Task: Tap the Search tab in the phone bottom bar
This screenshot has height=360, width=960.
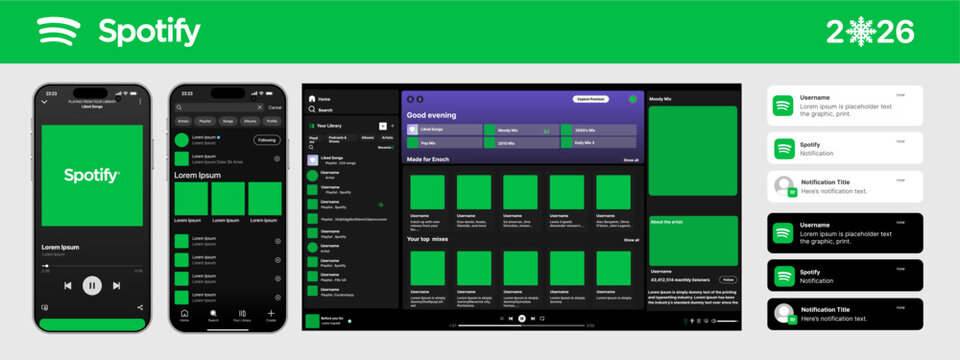Action: (x=213, y=316)
